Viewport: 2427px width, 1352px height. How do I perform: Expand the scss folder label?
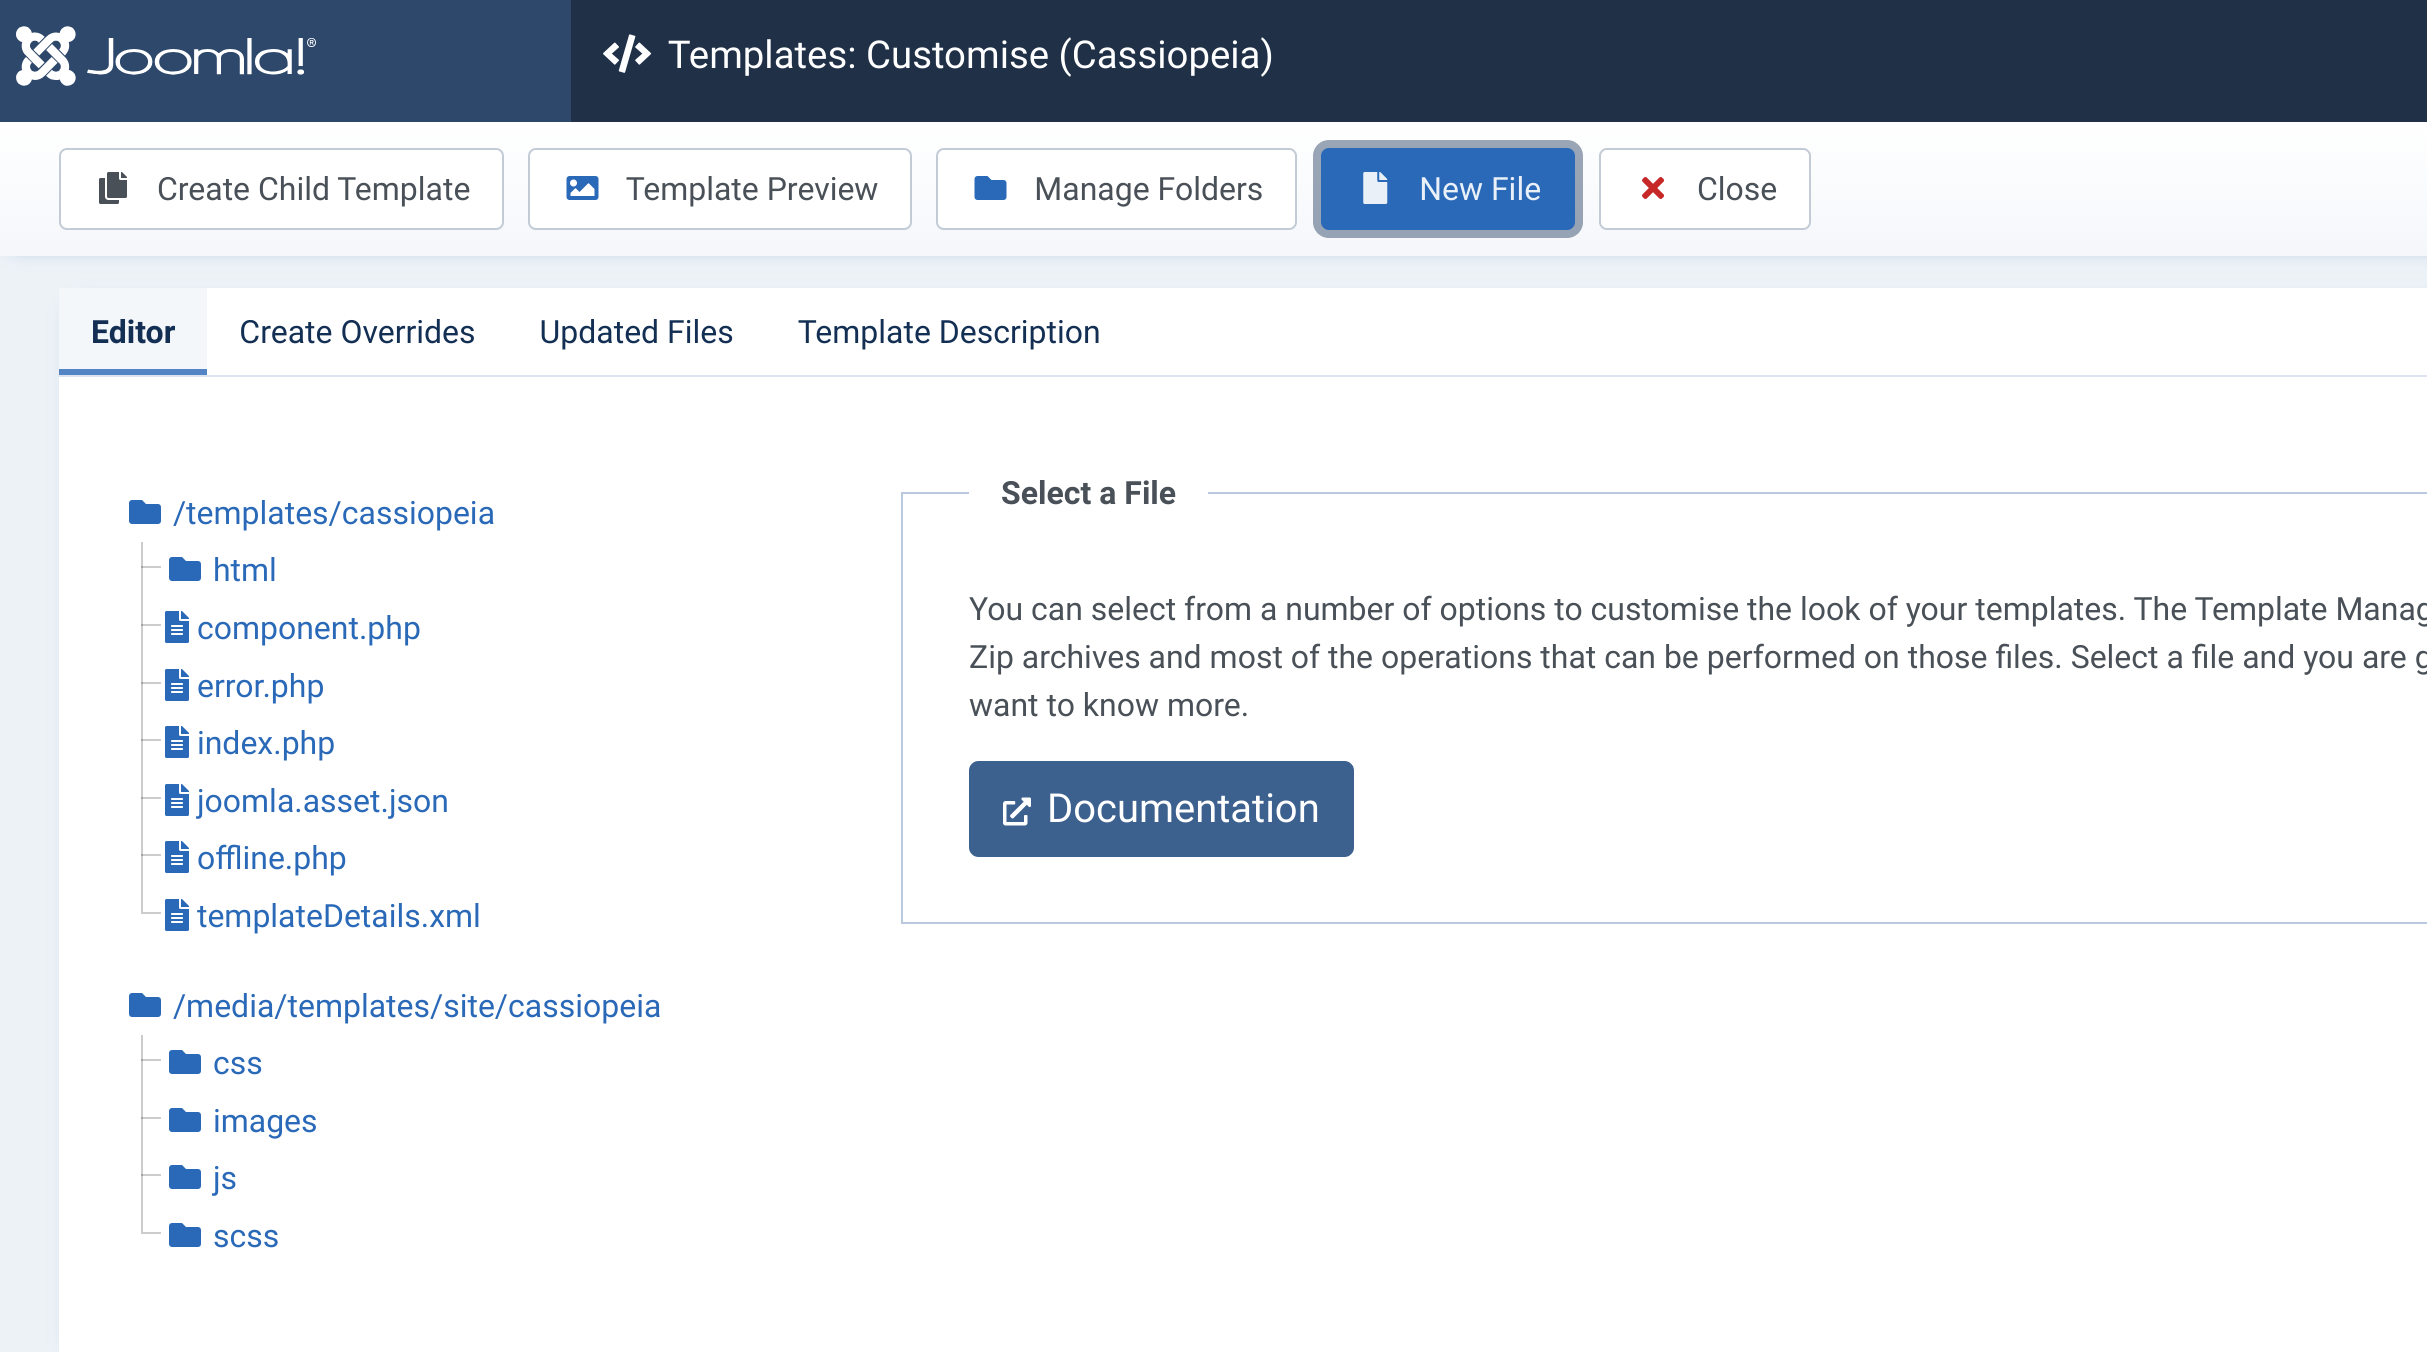point(246,1236)
